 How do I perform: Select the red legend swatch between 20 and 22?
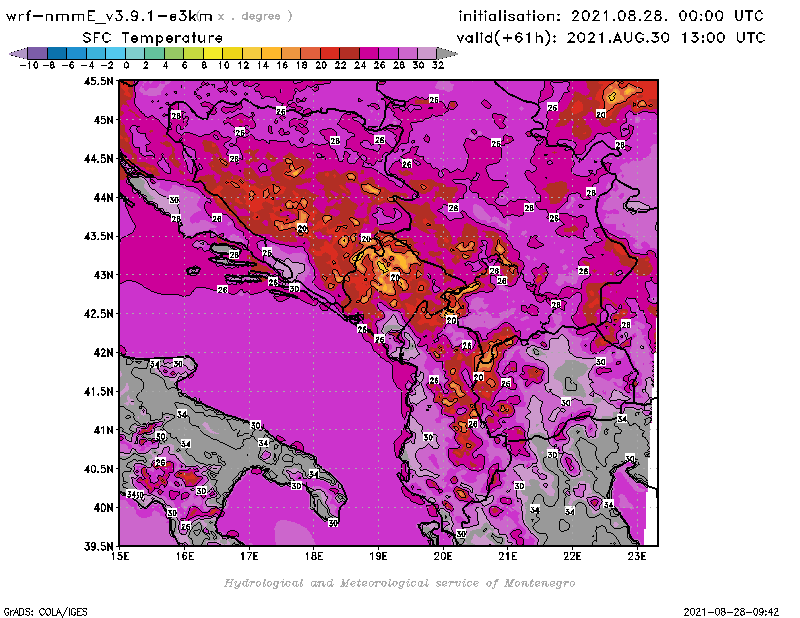(x=330, y=53)
